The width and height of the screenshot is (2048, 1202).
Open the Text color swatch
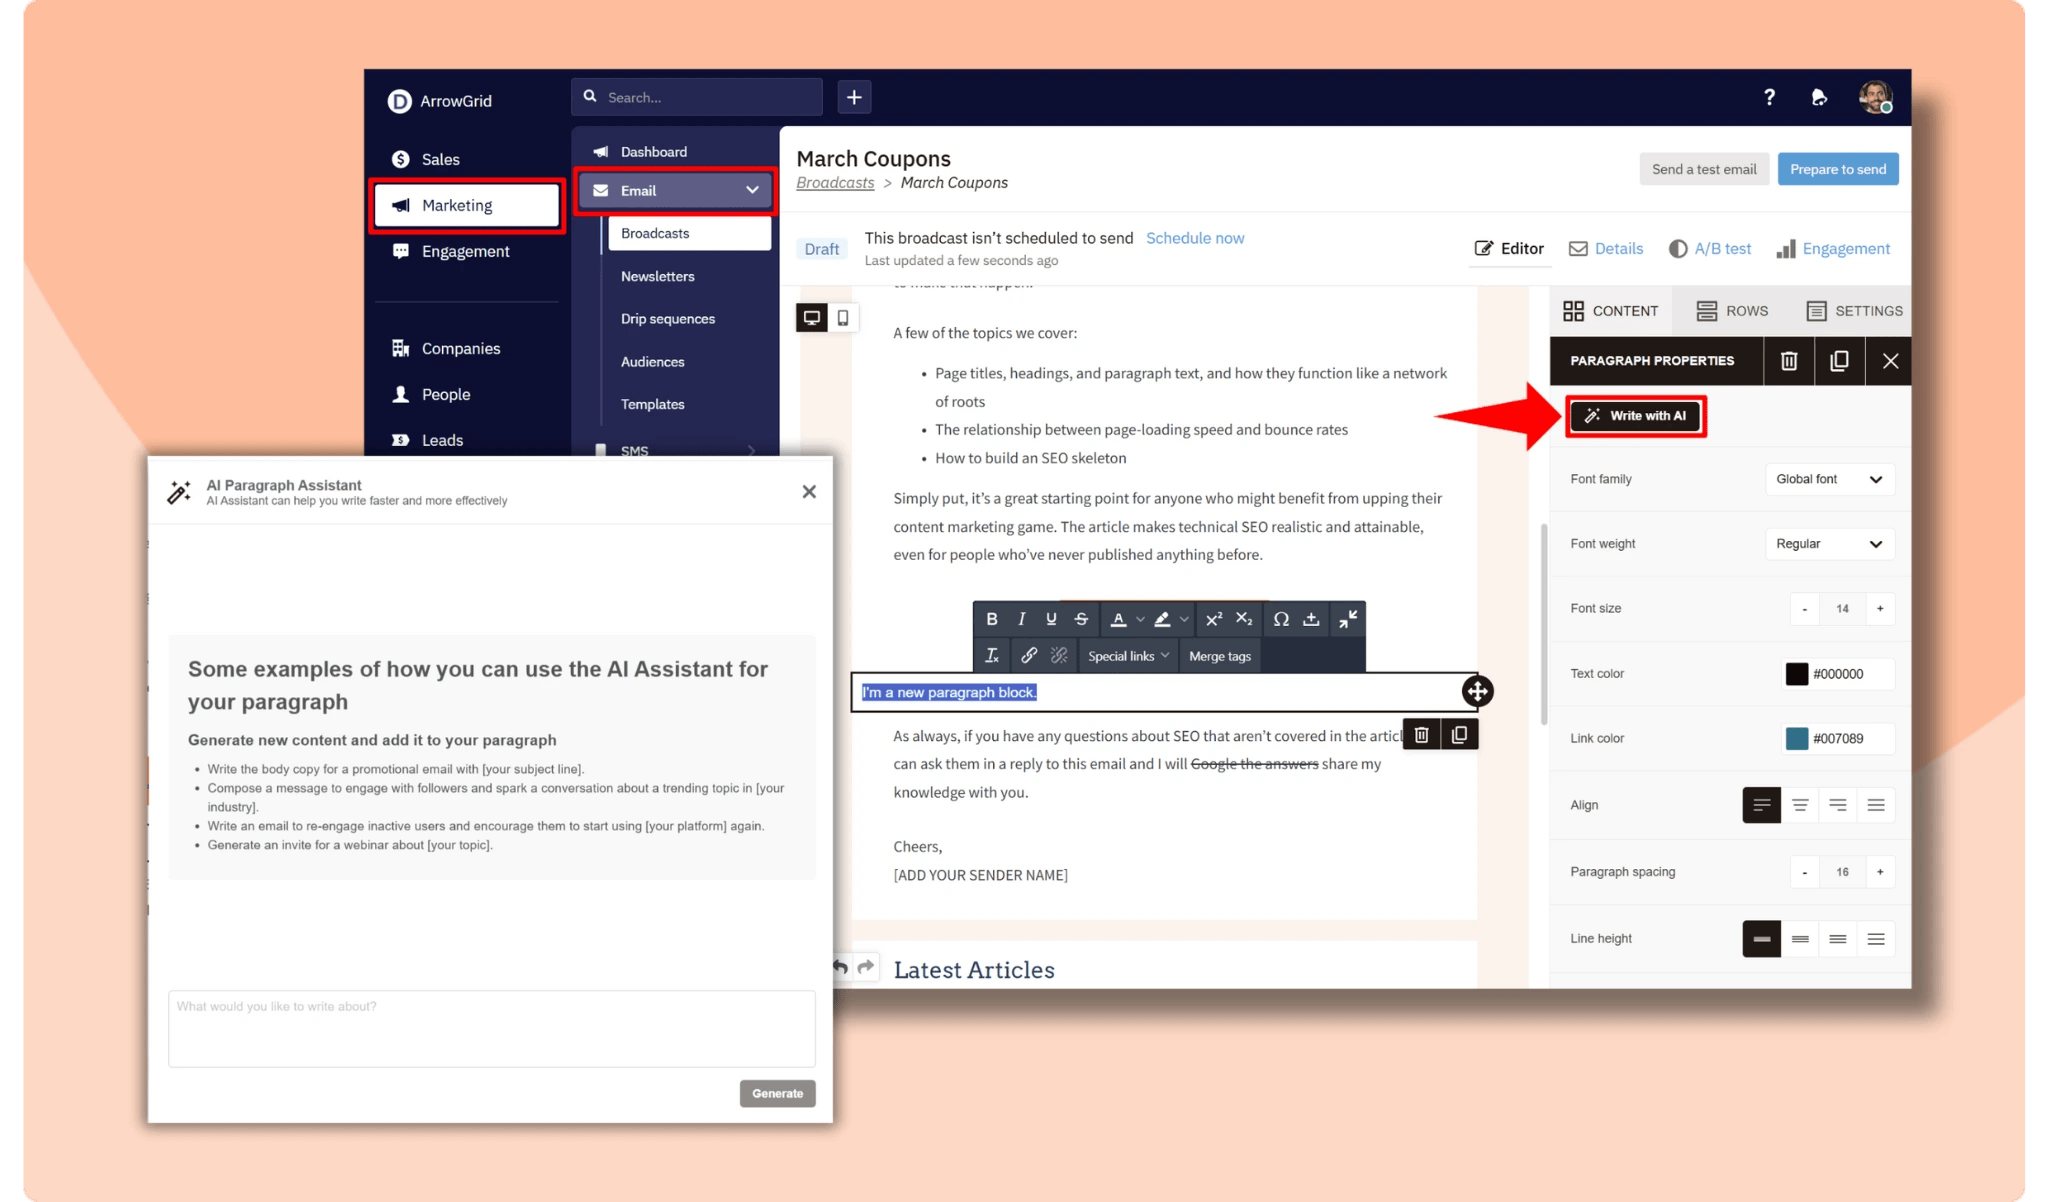click(1797, 673)
